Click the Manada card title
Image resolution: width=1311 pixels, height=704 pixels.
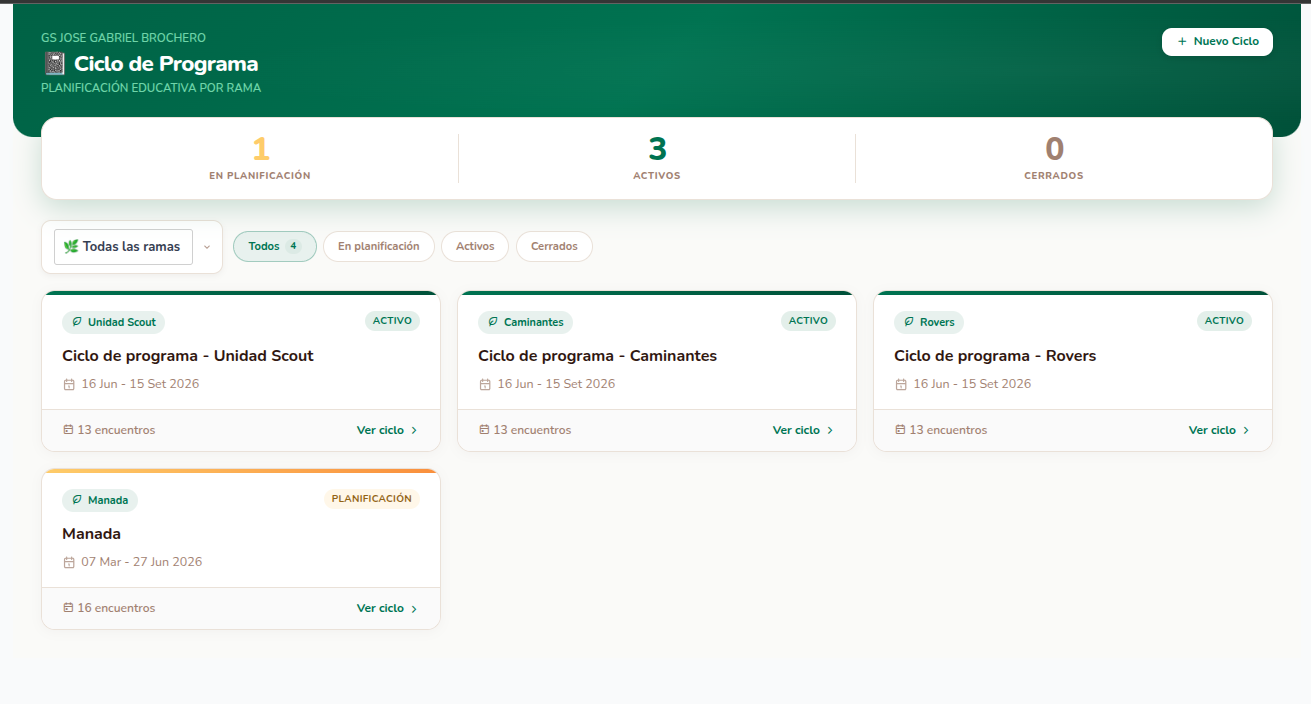pos(92,534)
